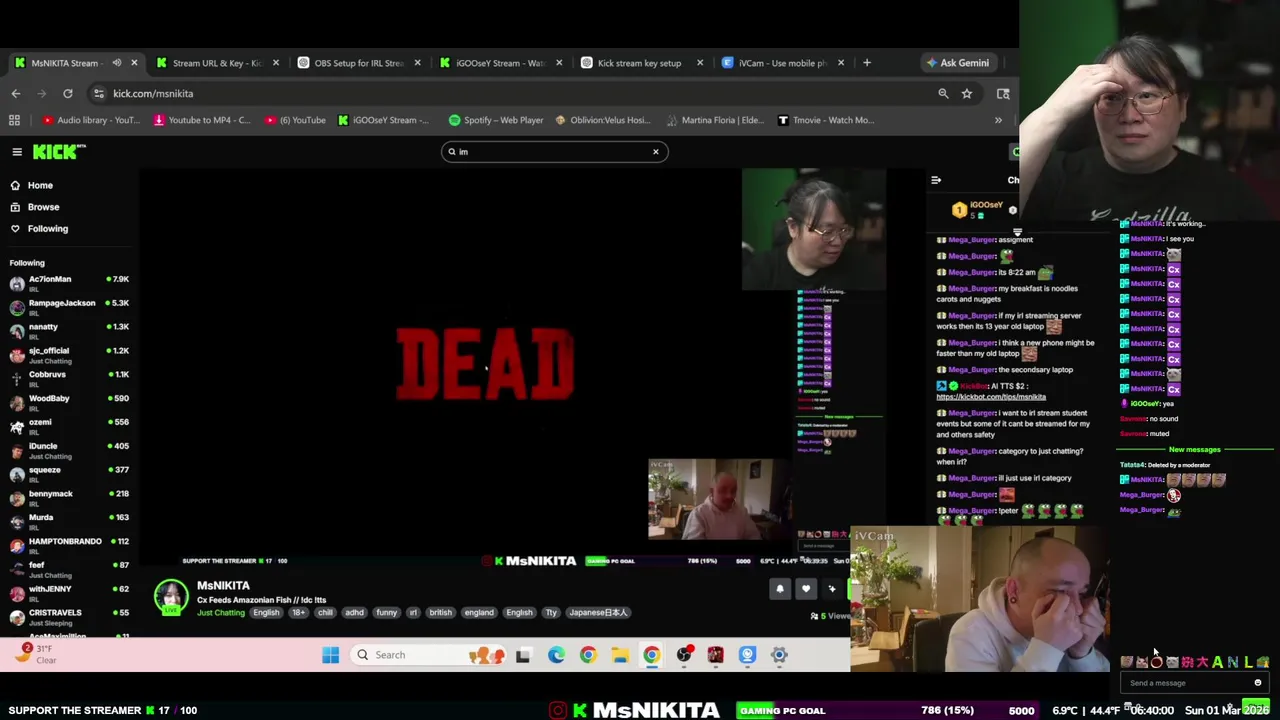Bookmark this page with the star icon
The image size is (1280, 720).
pos(967,93)
